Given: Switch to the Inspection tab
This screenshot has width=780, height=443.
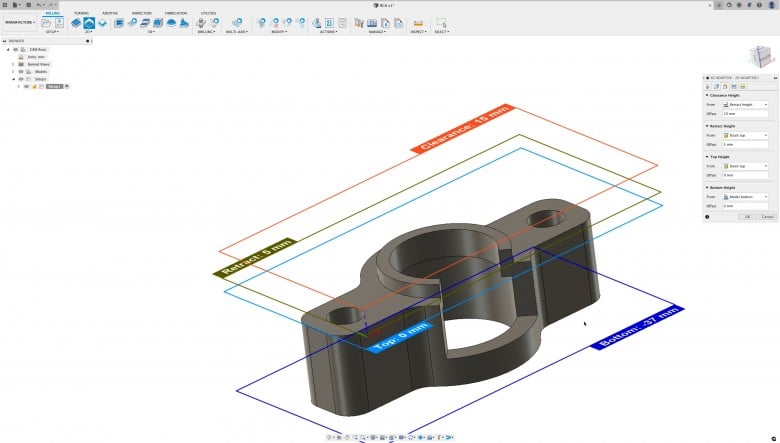Looking at the screenshot, I should click(142, 13).
